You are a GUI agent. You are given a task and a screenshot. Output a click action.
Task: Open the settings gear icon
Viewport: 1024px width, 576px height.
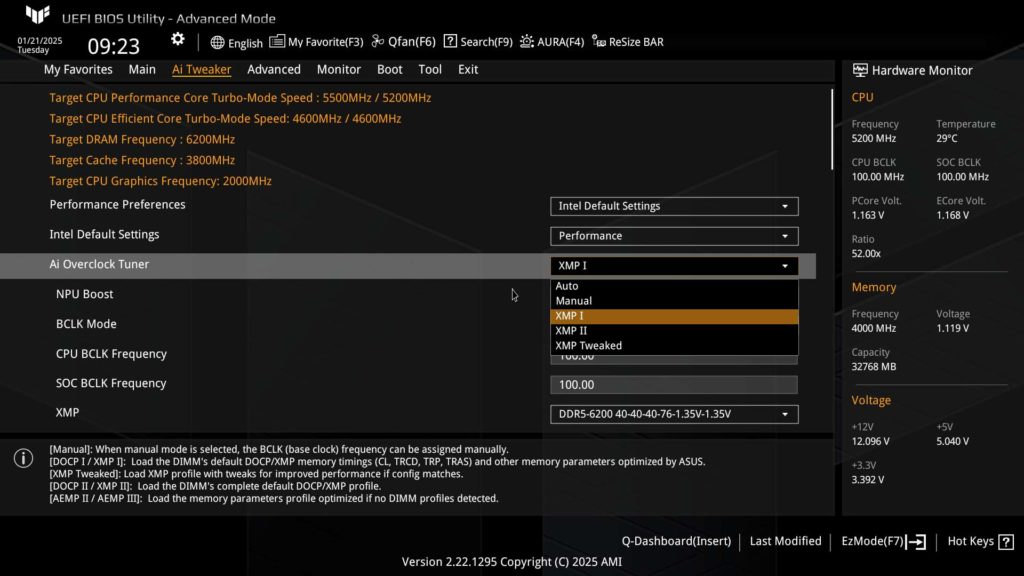[178, 40]
